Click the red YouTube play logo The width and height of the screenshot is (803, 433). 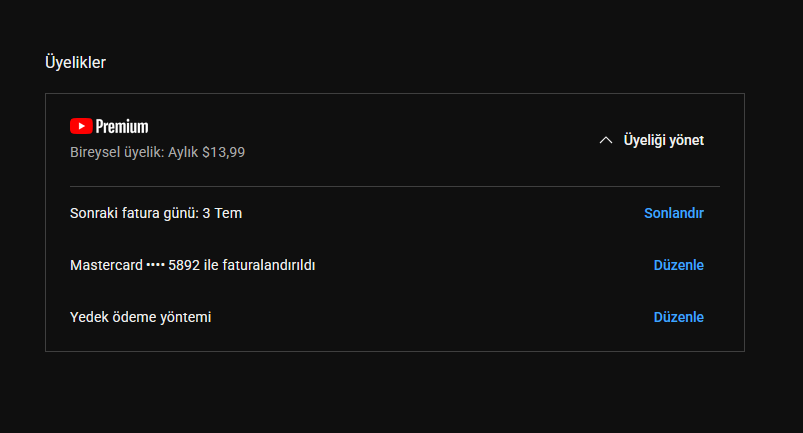81,126
